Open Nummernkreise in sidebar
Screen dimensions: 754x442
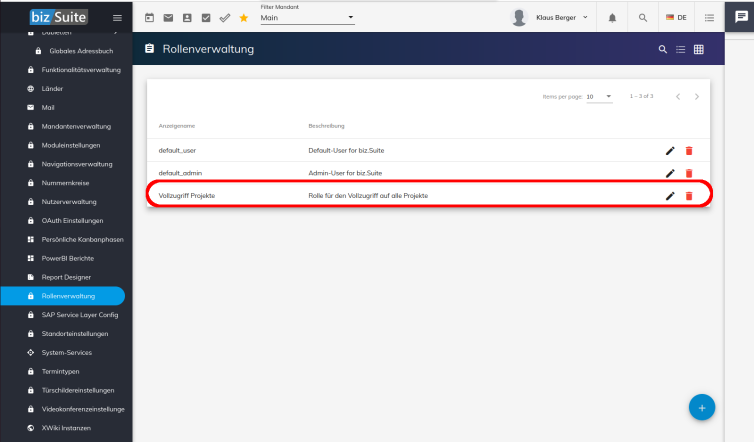pos(65,183)
